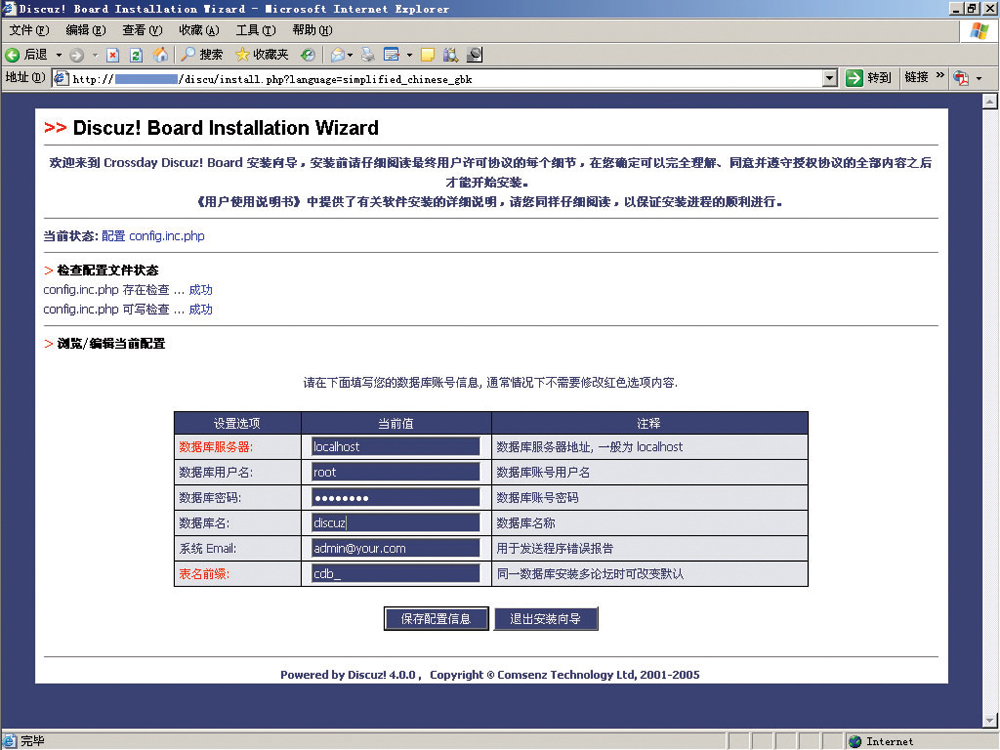Click the Mail envelope icon
Viewport: 1000px width, 750px height.
pos(338,55)
